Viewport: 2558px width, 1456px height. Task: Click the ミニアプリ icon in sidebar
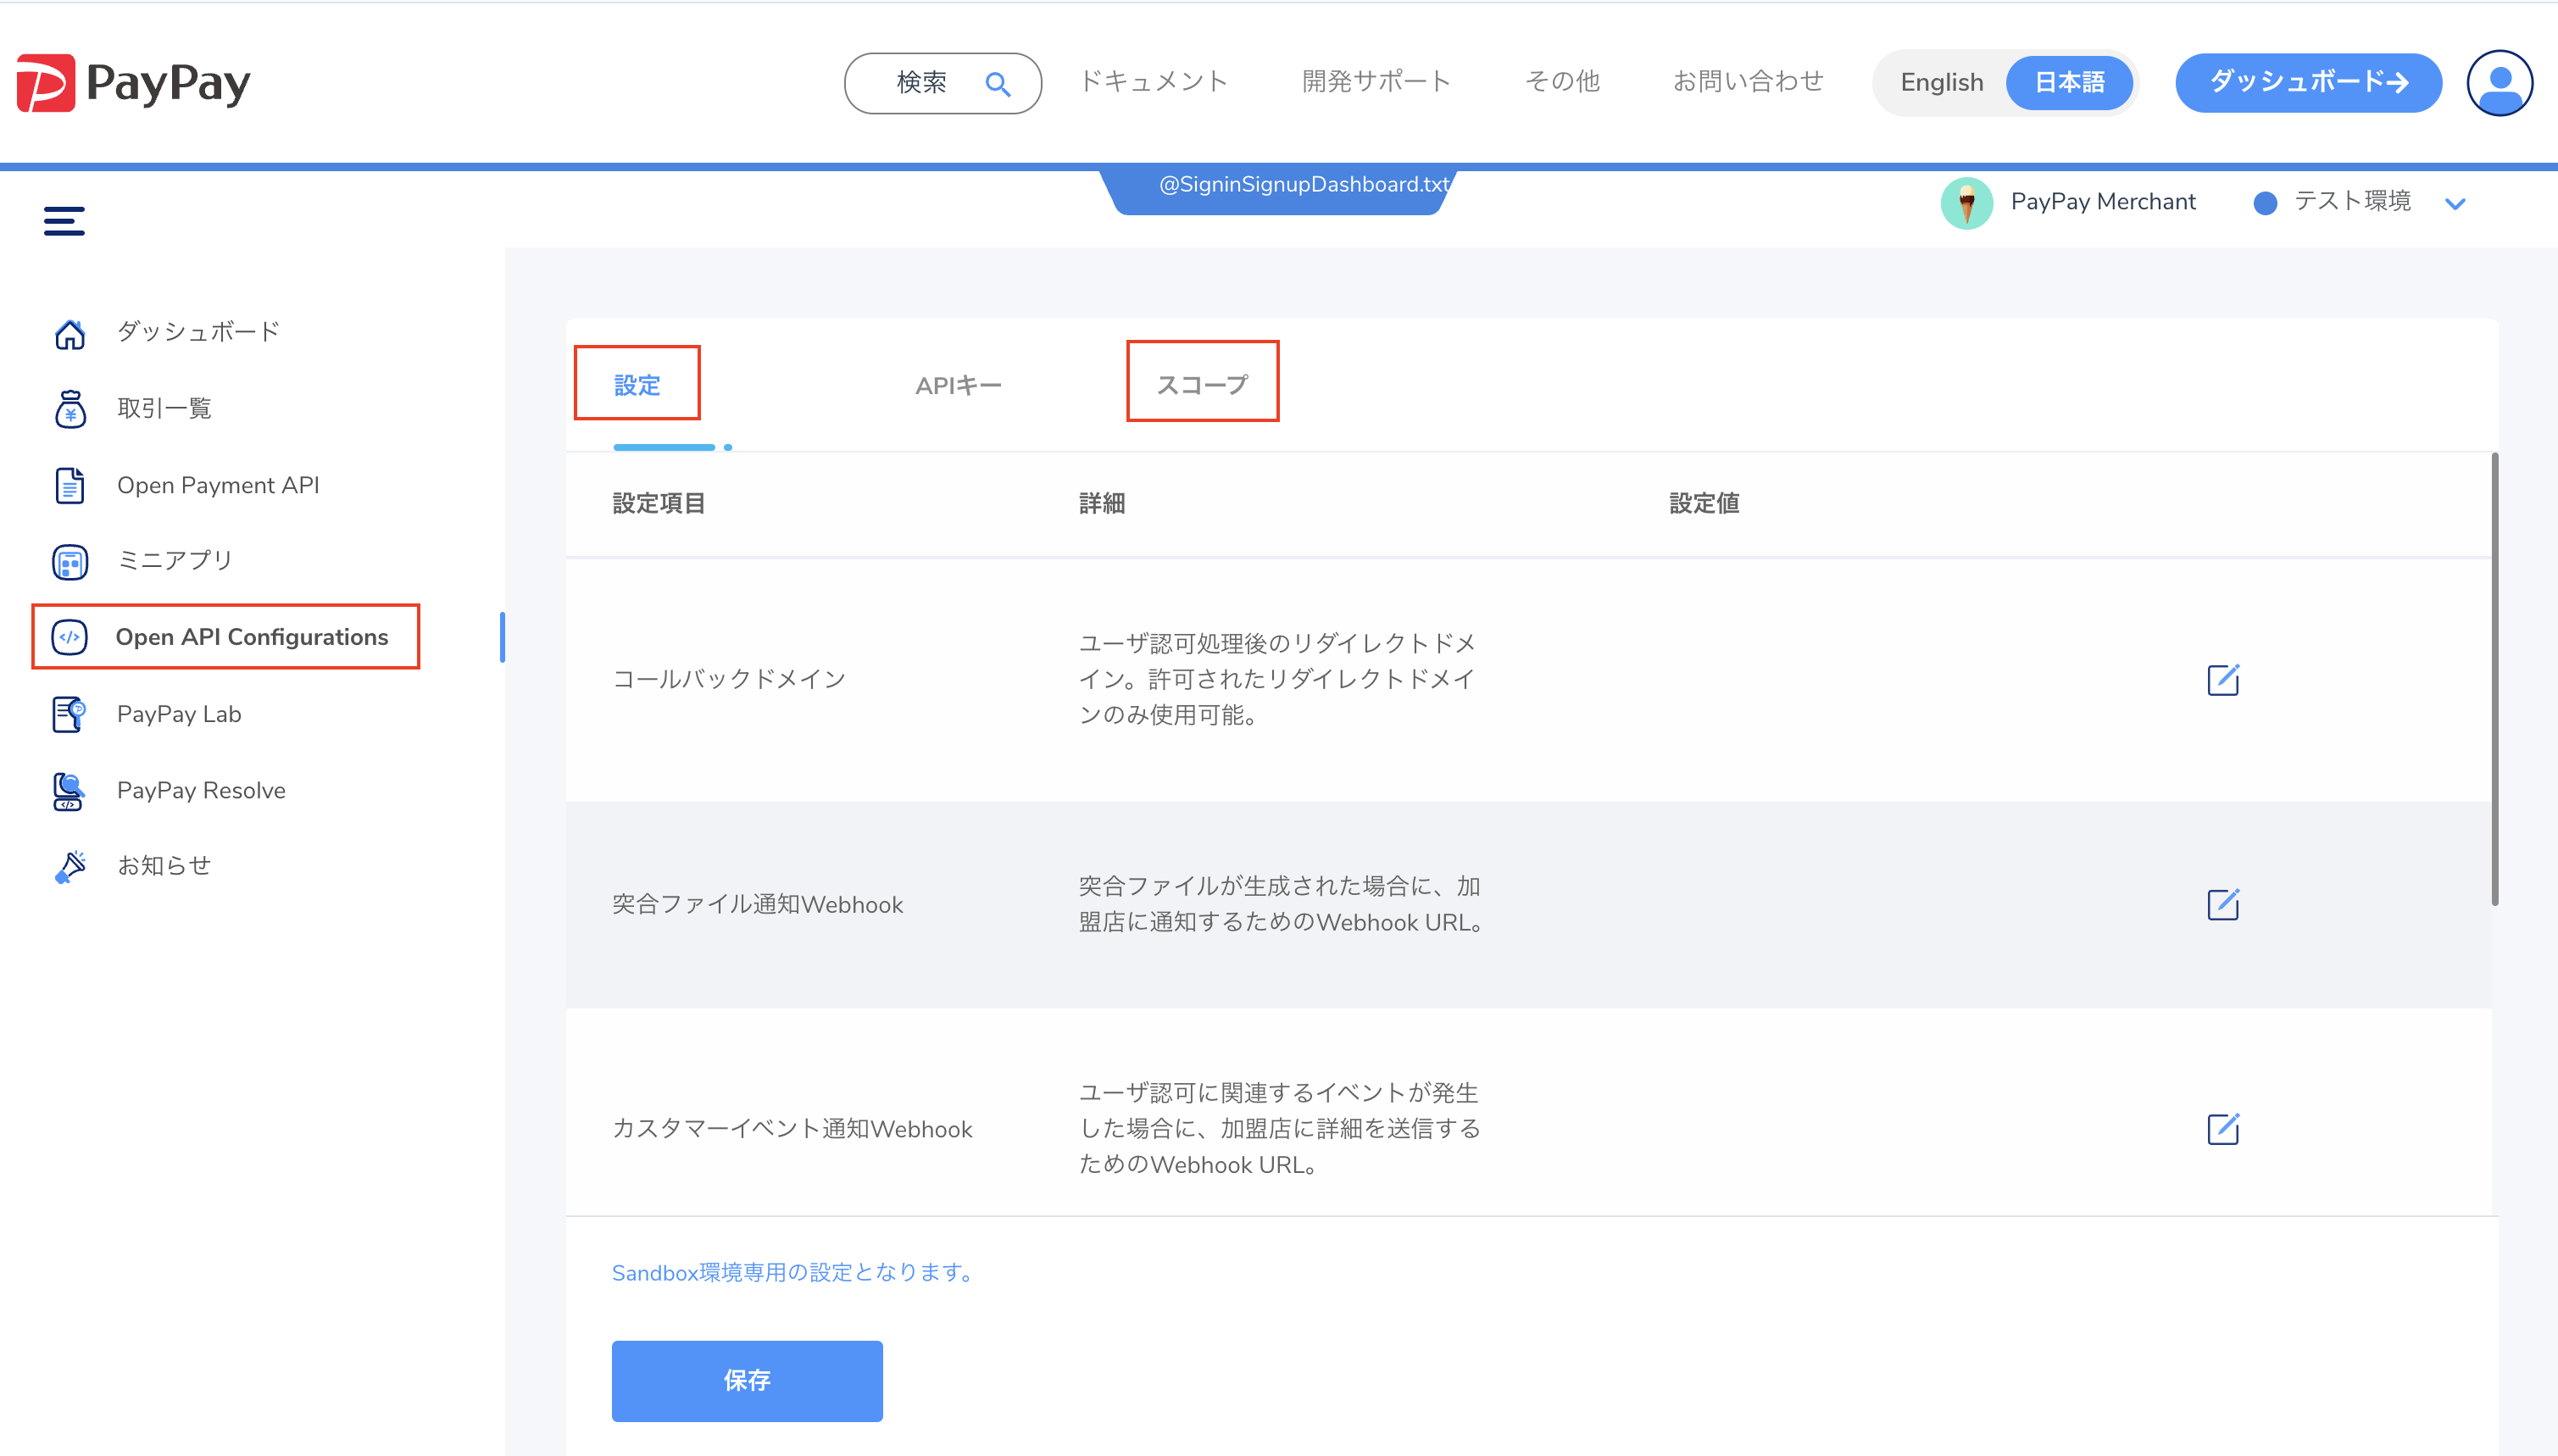tap(70, 562)
